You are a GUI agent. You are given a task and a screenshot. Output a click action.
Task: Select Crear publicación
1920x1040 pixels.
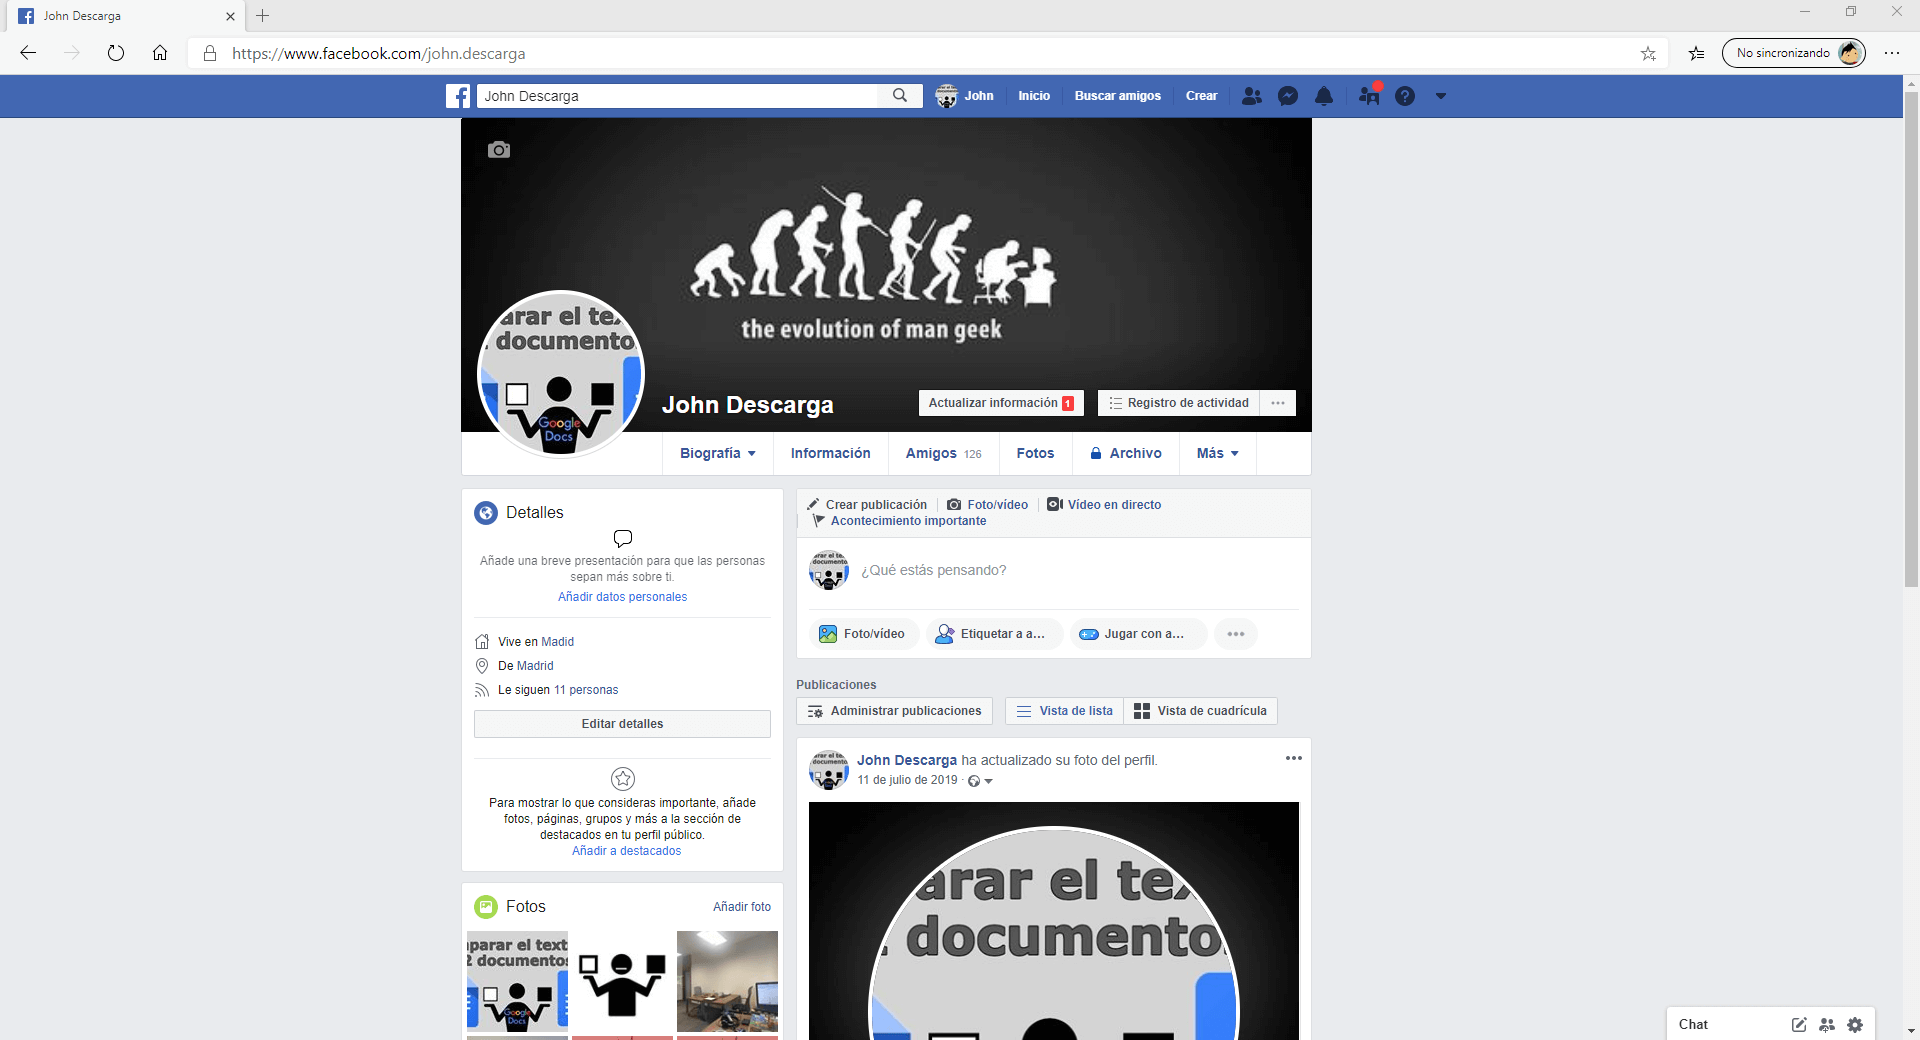(867, 505)
